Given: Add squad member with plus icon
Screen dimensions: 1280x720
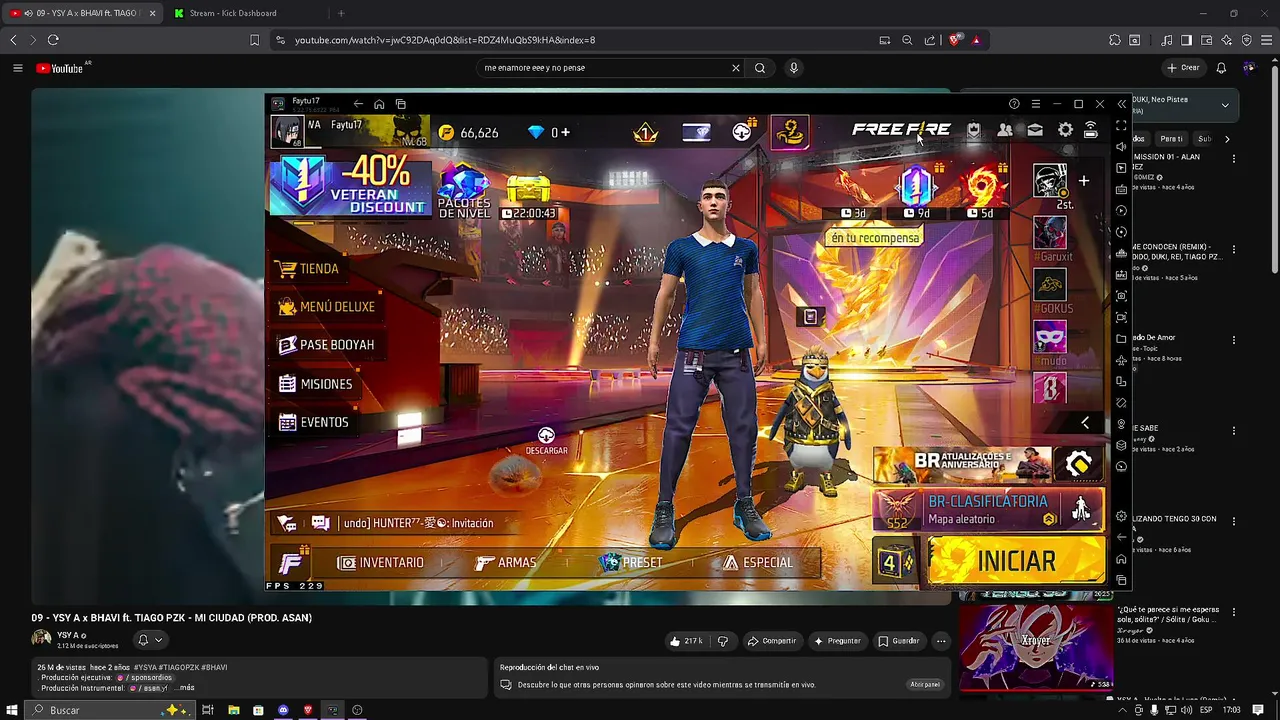Looking at the screenshot, I should click(x=1083, y=181).
